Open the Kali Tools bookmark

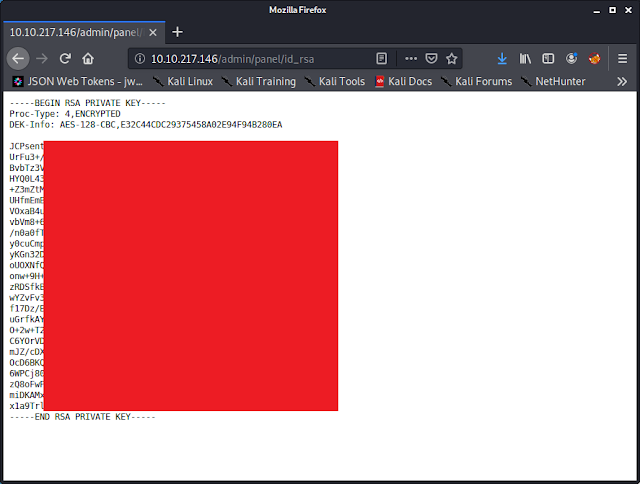click(335, 82)
